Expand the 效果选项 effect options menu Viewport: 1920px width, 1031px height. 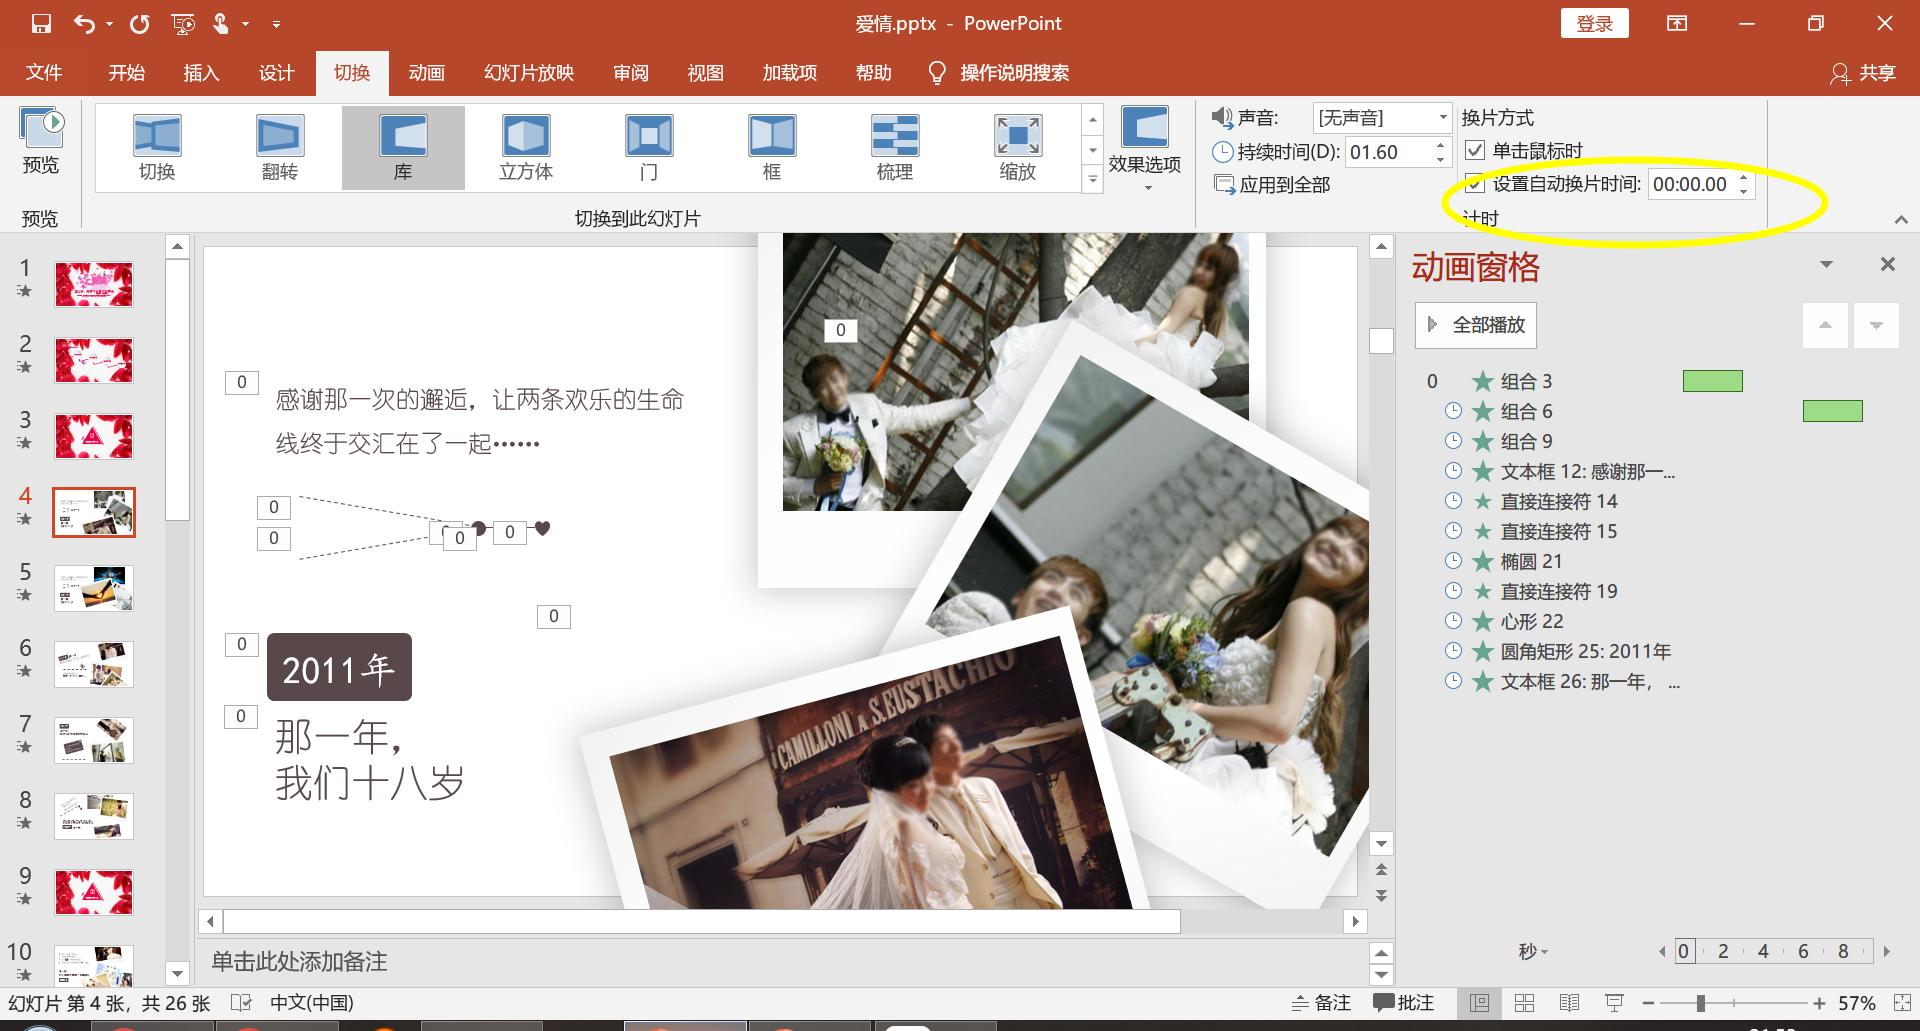1145,150
